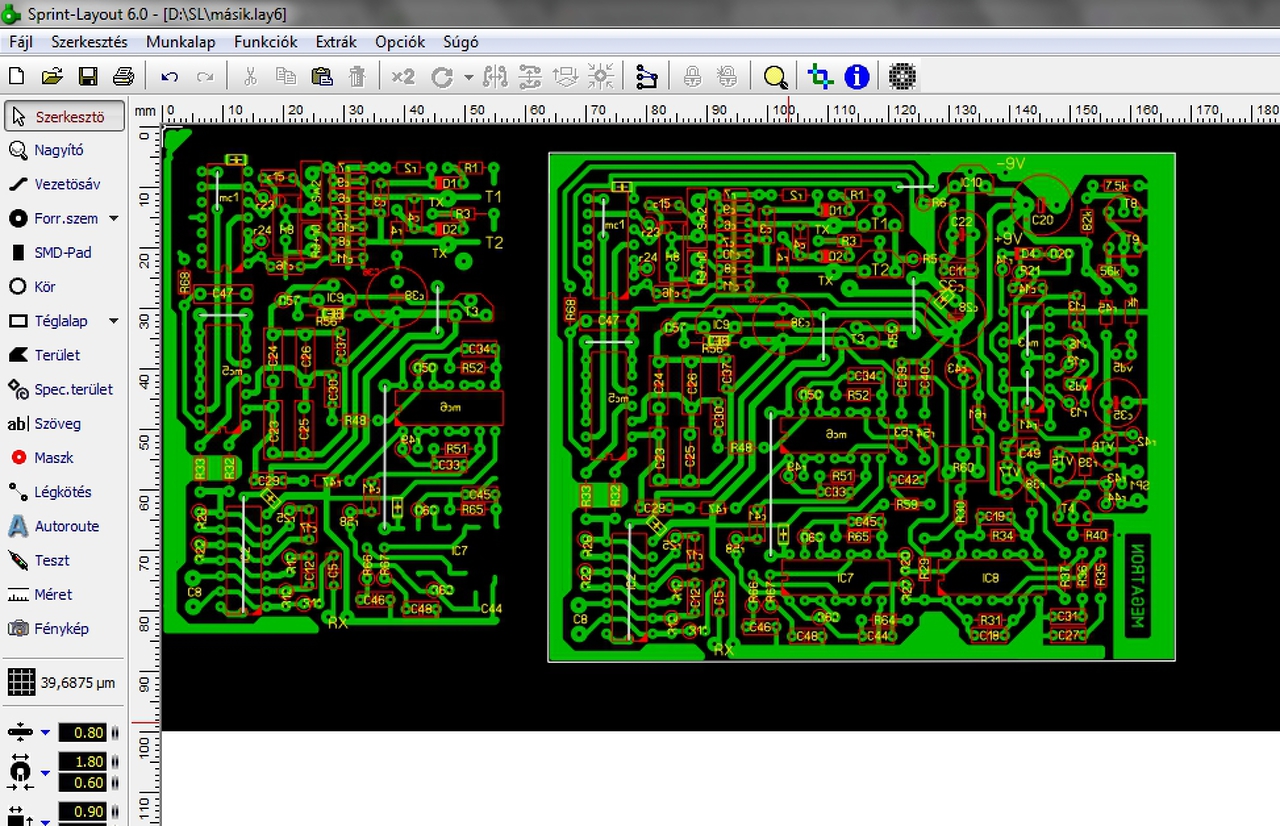
Task: Select the Szöveg text tool
Action: pos(64,423)
